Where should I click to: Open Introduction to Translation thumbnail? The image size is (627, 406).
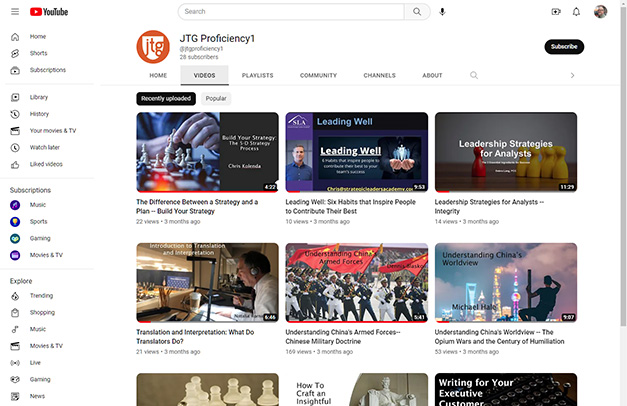click(208, 282)
